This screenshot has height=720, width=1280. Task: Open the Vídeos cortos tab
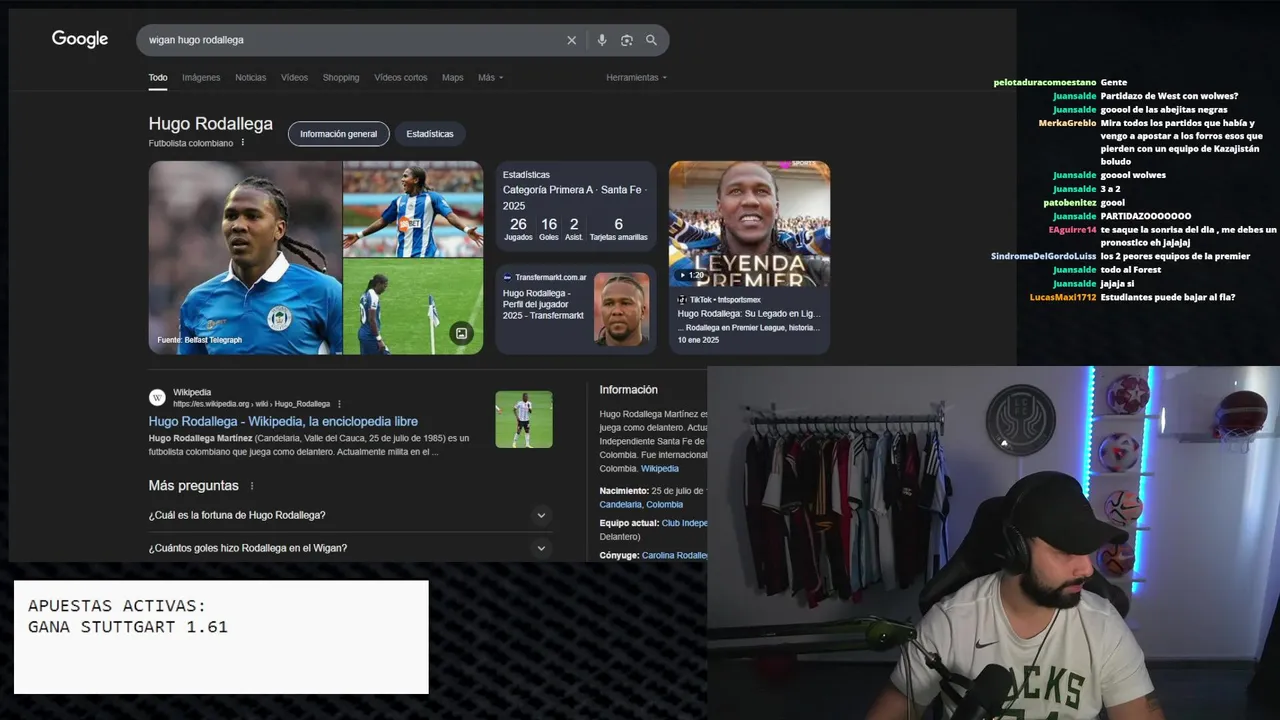(x=401, y=78)
